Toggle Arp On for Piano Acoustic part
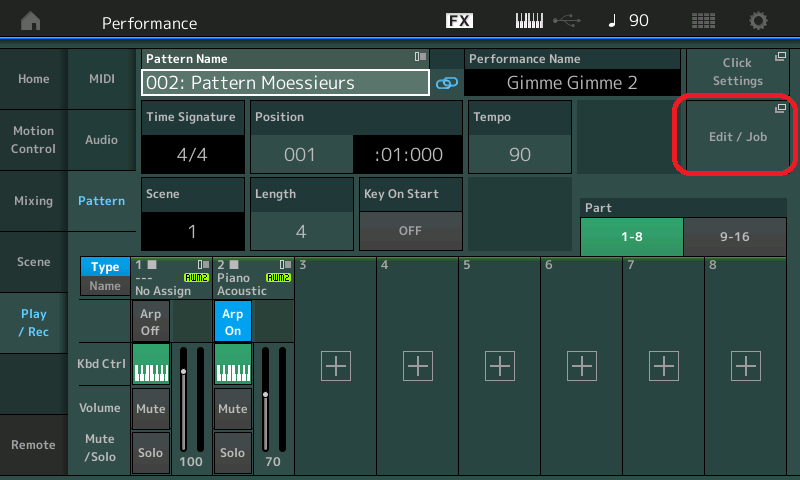Screen dimensions: 800x480 coord(232,322)
